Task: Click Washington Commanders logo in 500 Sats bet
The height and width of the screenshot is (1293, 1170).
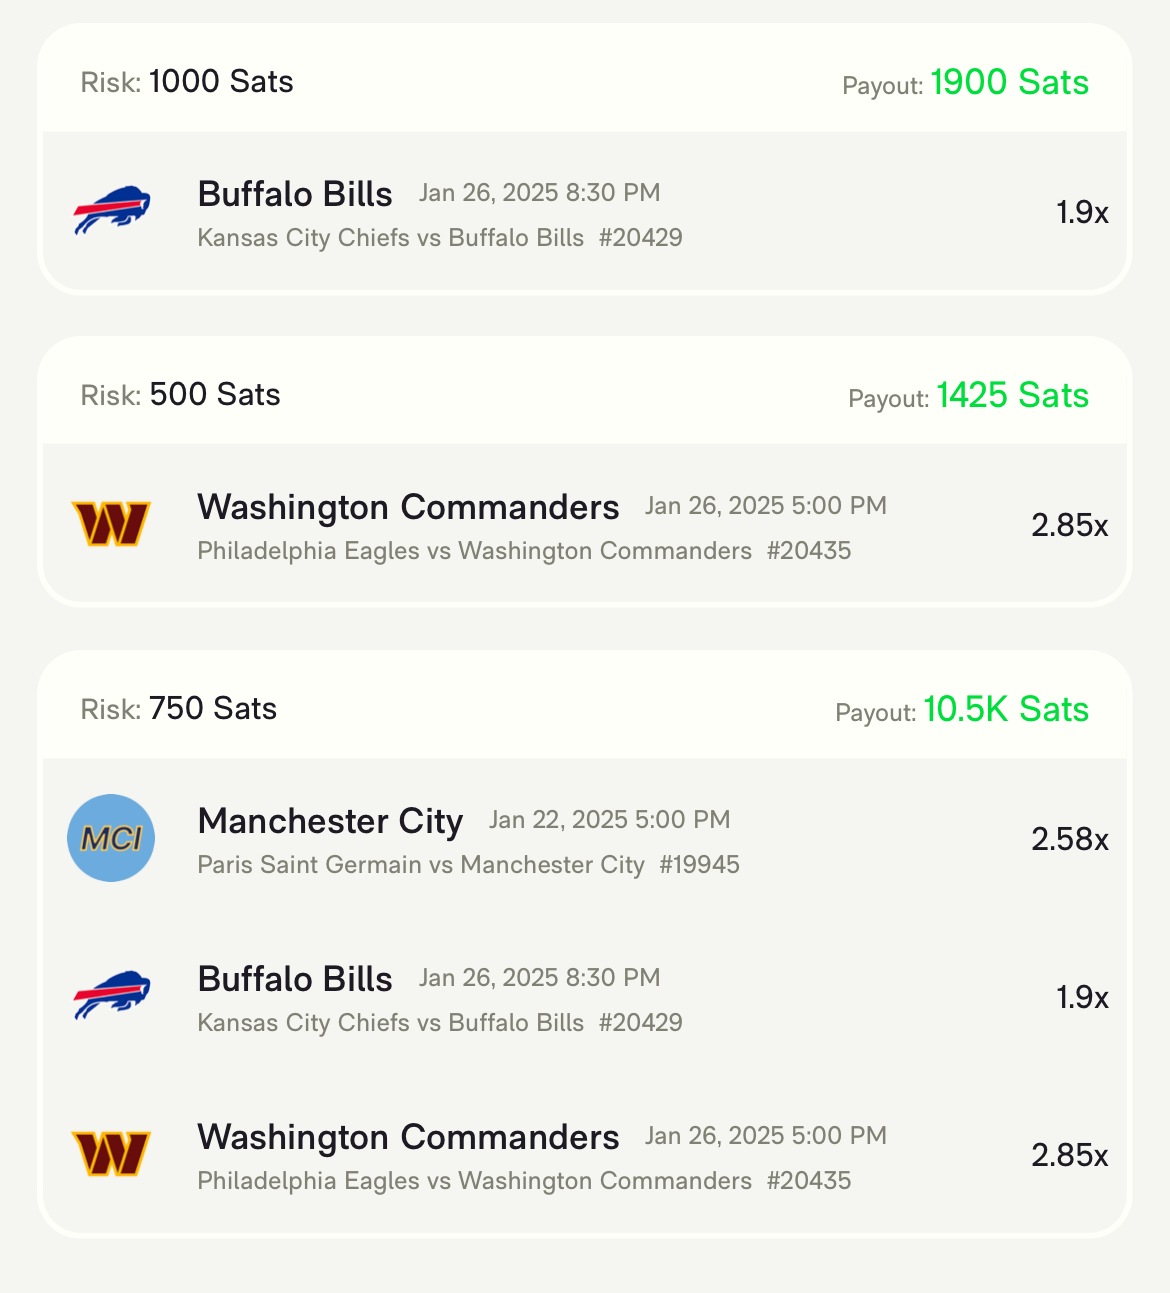Action: coord(111,524)
